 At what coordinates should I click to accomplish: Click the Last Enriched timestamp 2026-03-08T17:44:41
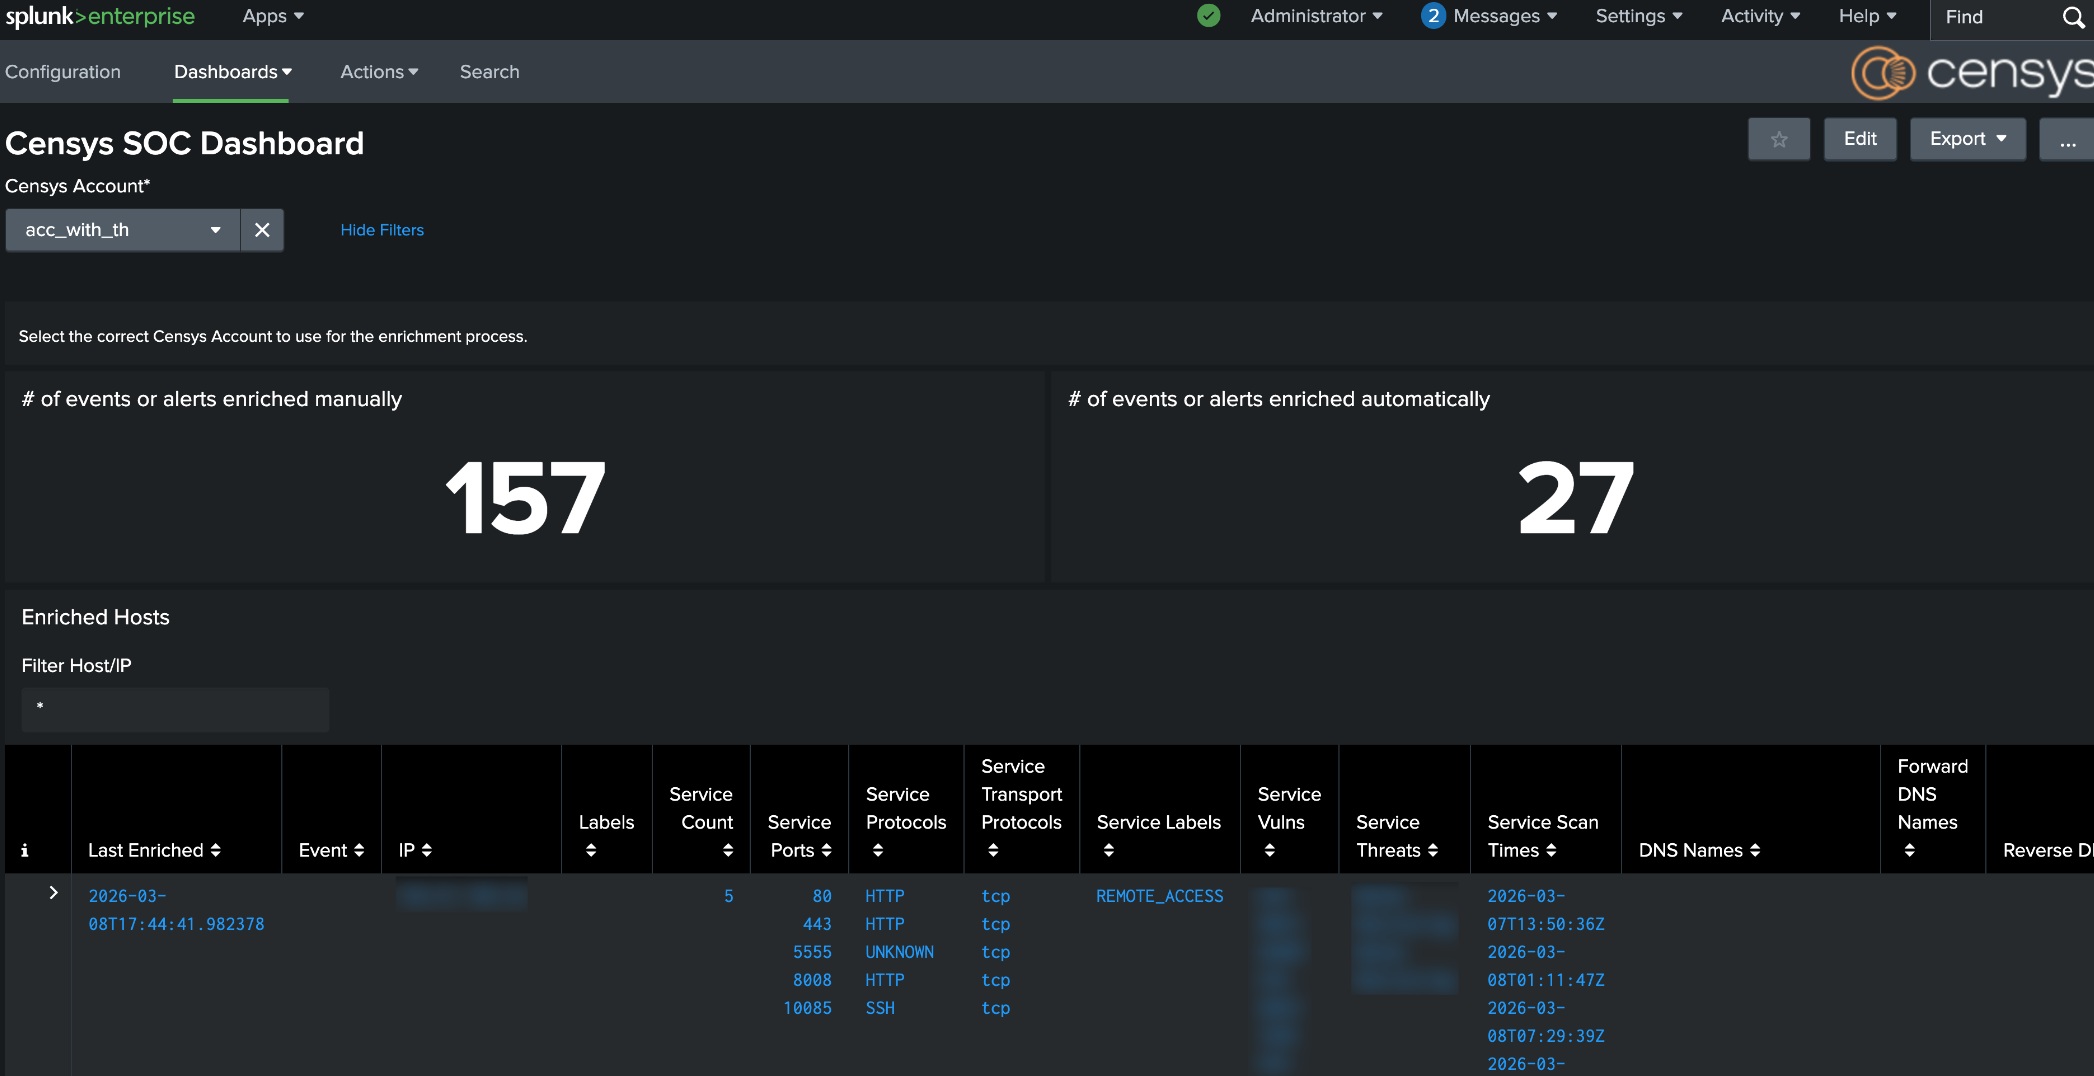tap(176, 910)
